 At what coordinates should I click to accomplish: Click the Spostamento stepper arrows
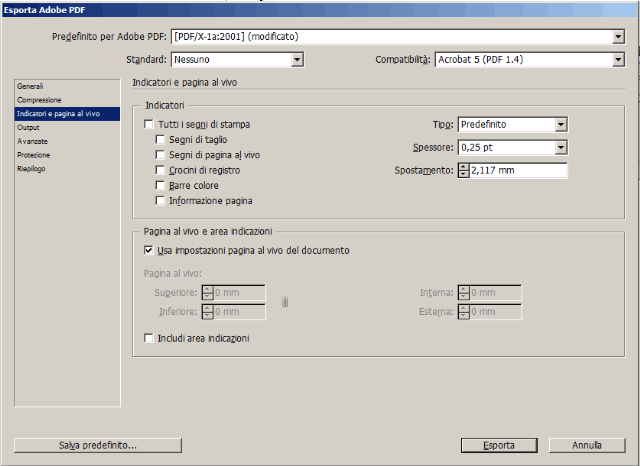click(464, 170)
